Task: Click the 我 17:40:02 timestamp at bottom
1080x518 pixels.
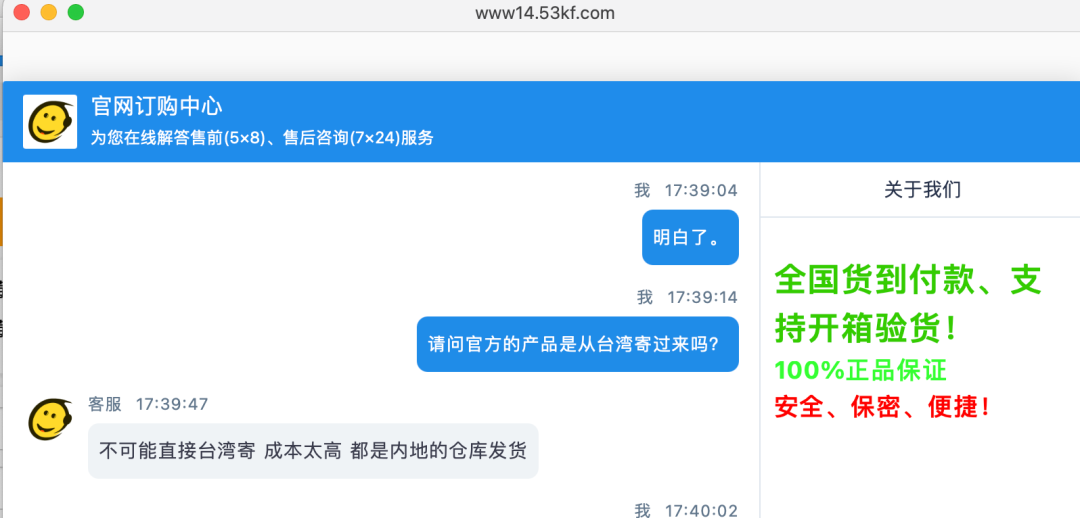Action: tap(686, 510)
